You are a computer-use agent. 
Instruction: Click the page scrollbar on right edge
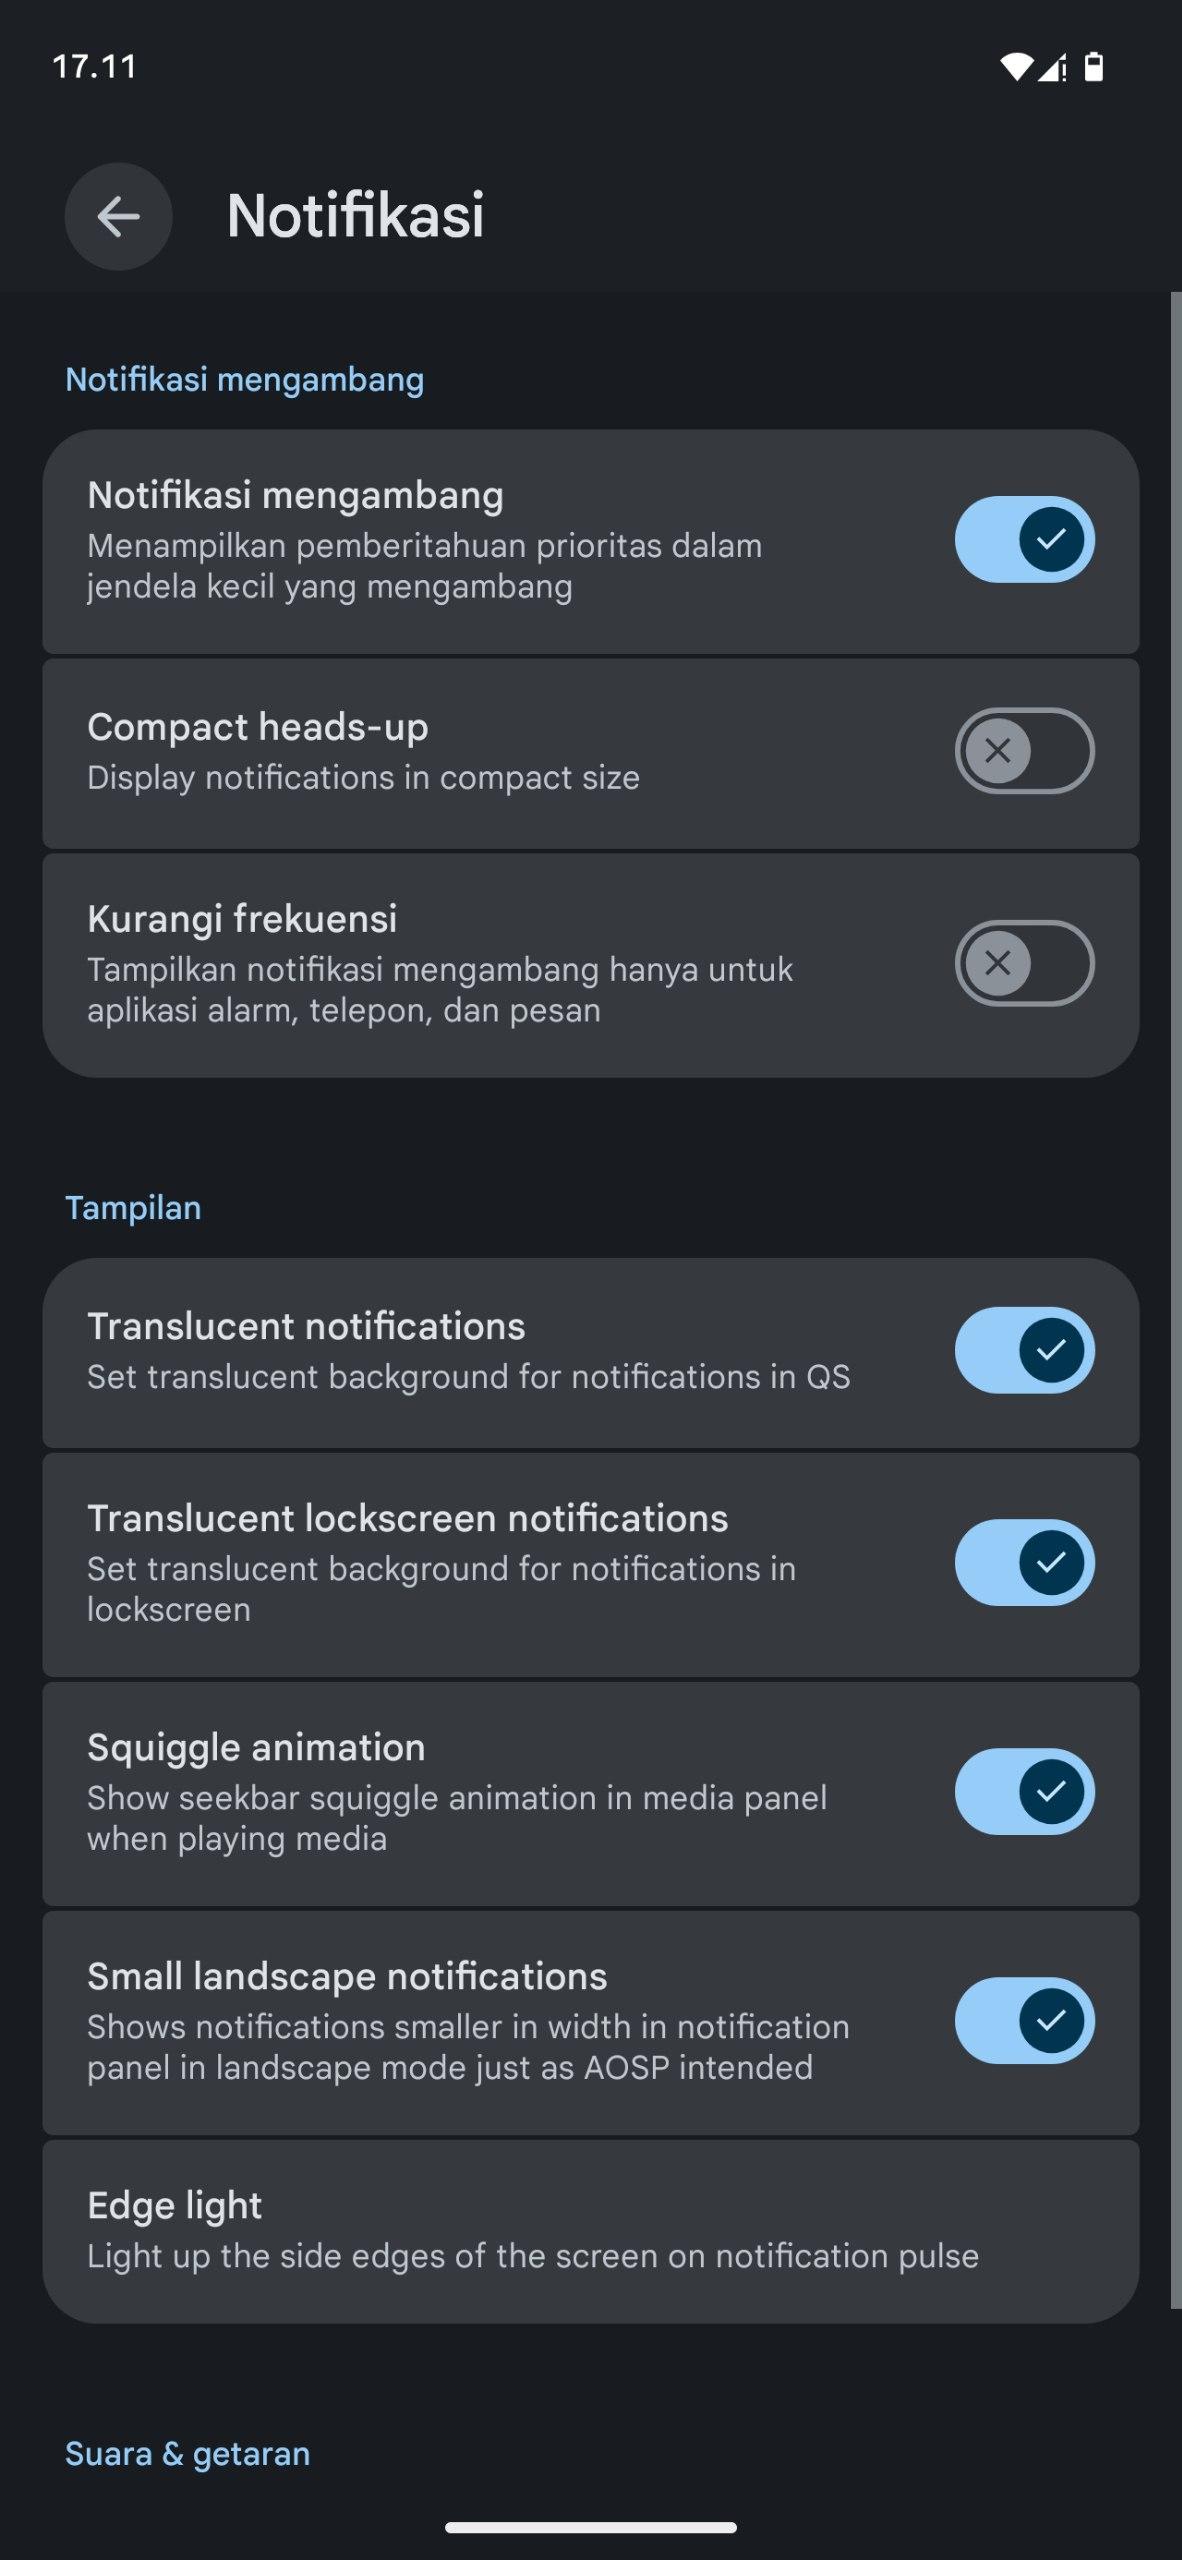[x=1175, y=1300]
